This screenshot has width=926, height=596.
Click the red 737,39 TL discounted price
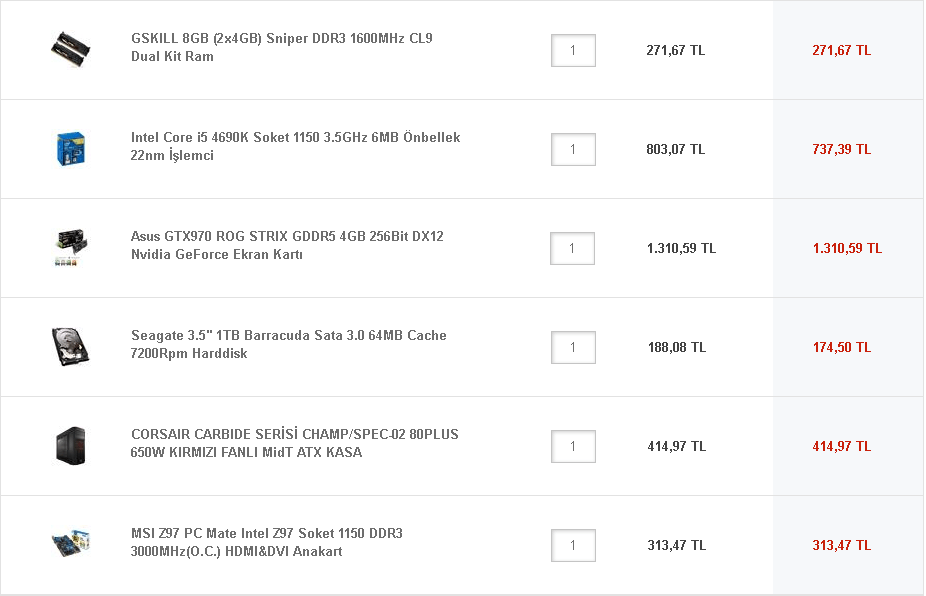[841, 149]
